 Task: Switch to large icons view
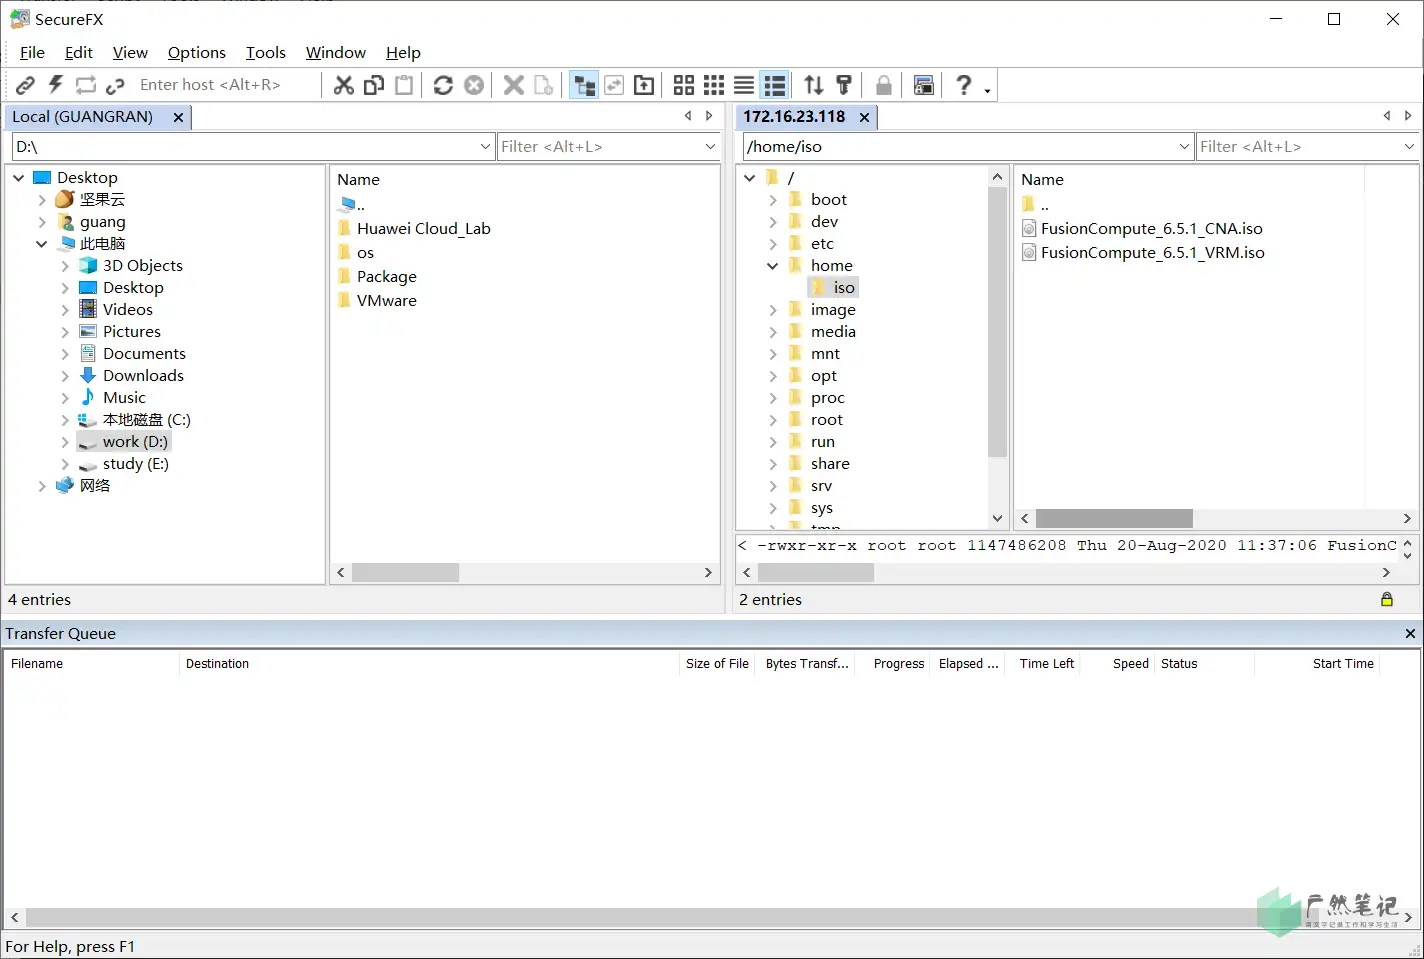click(x=684, y=85)
